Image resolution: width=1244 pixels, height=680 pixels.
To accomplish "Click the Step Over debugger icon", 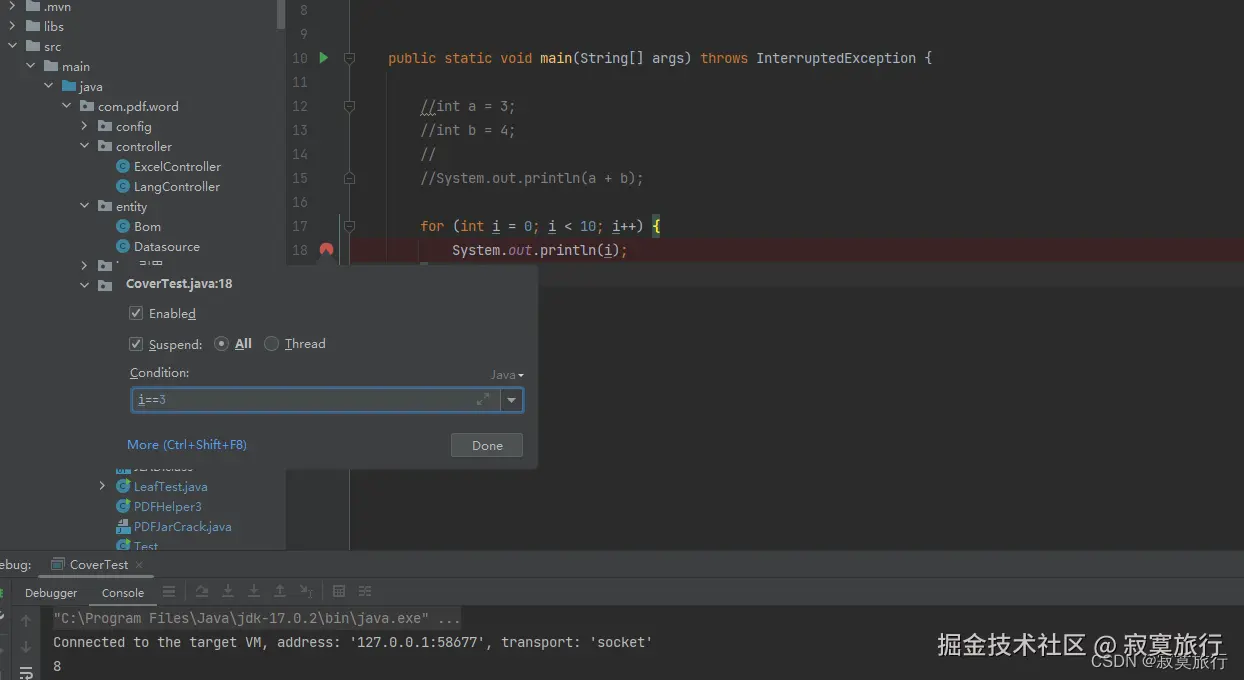I will [x=202, y=591].
